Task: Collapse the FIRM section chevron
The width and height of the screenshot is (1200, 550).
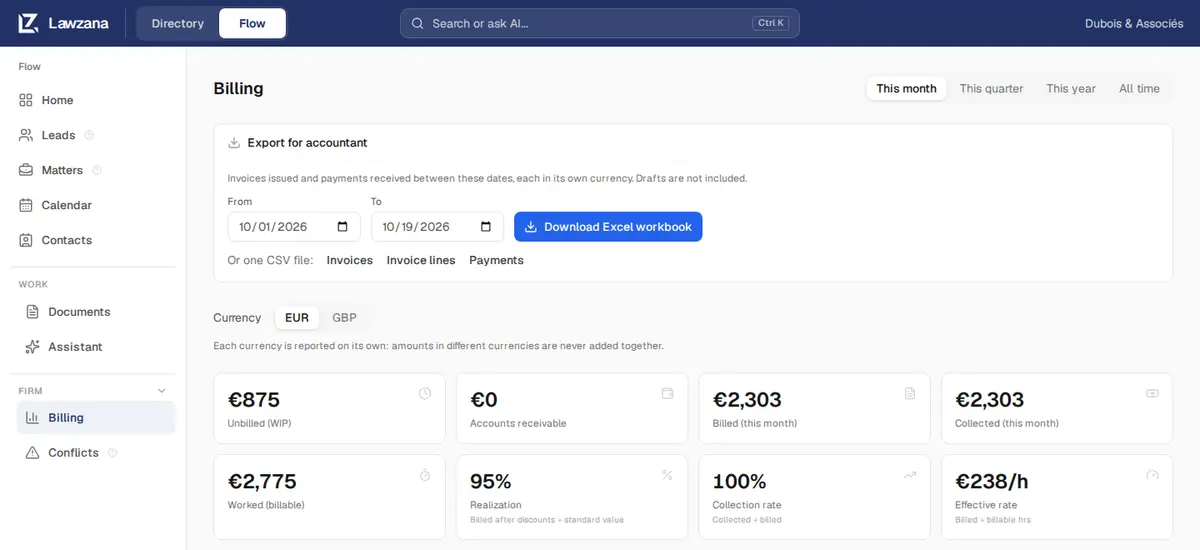Action: [162, 391]
